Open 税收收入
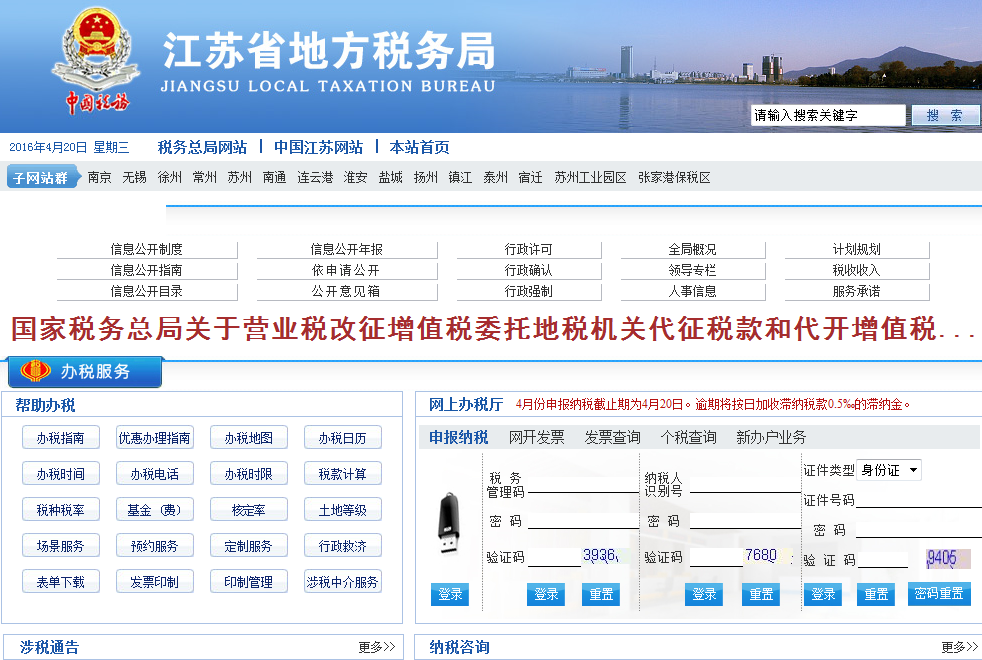Viewport: 982px width, 660px height. [857, 271]
